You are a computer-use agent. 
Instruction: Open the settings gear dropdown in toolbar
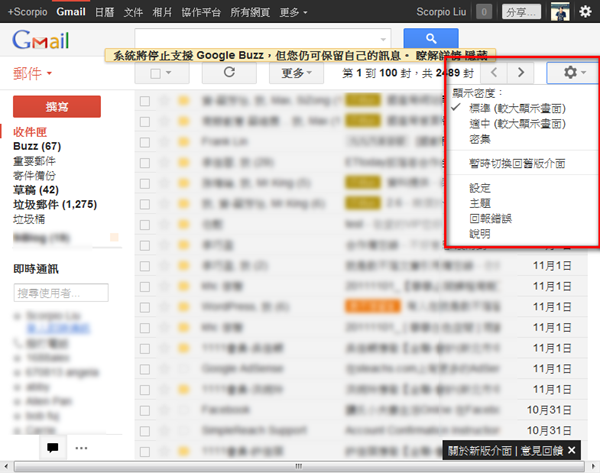[x=573, y=72]
